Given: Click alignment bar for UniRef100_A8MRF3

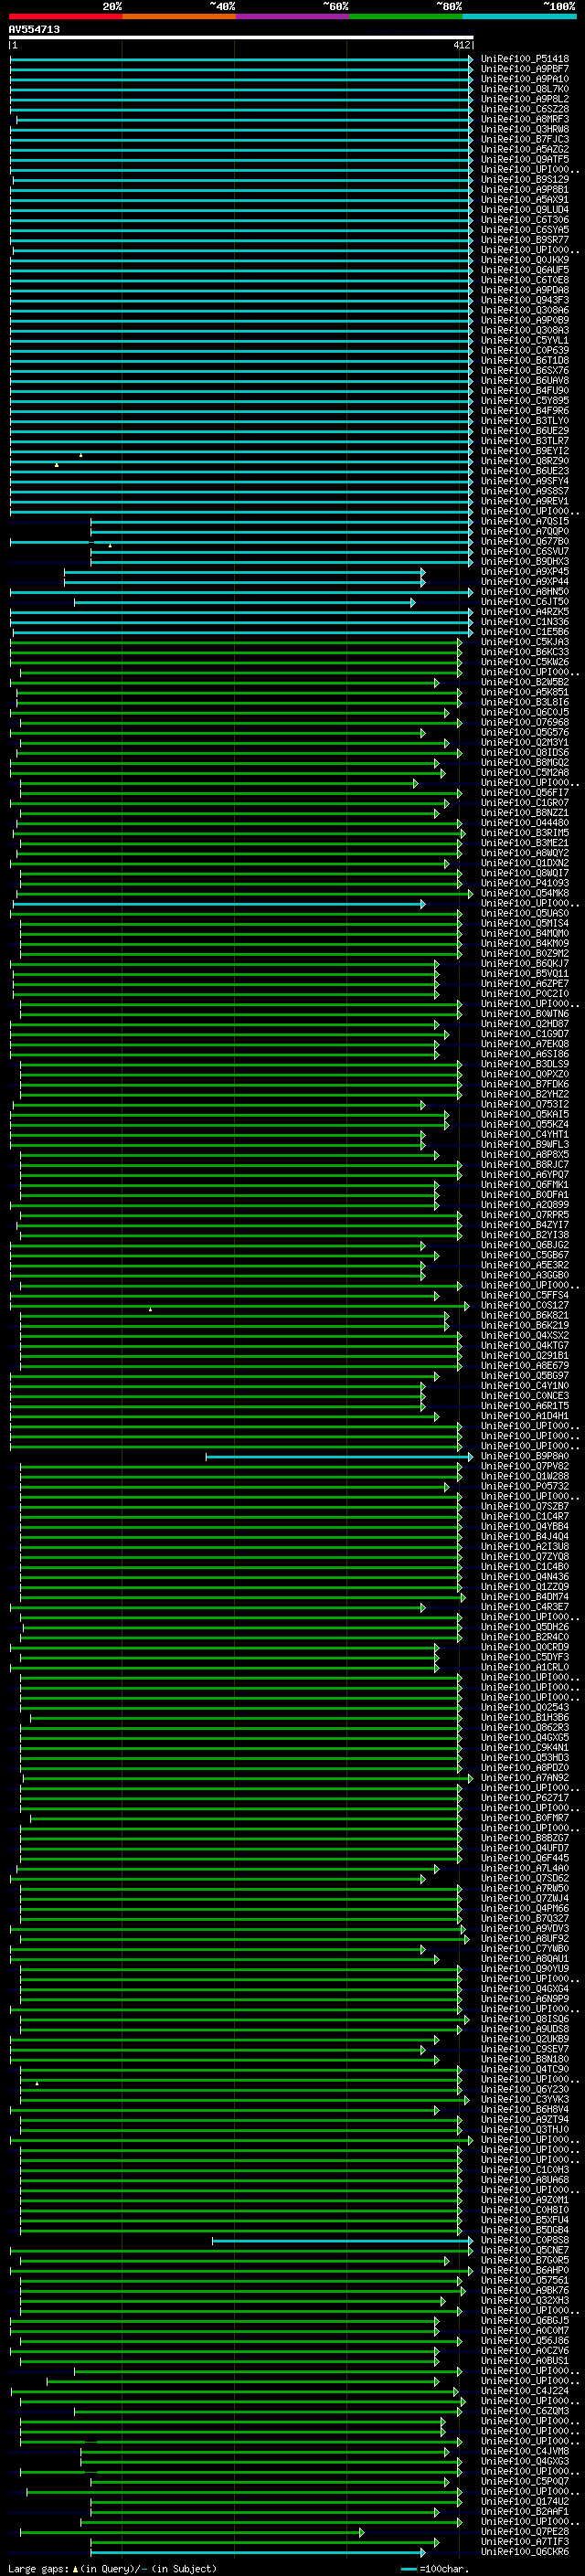Looking at the screenshot, I should click(245, 119).
